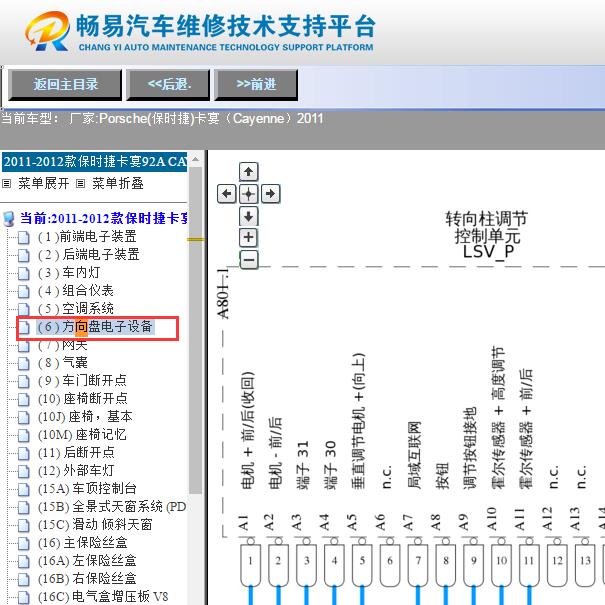Image resolution: width=605 pixels, height=605 pixels.
Task: Click the 2011-2012款保时捷卡宴92A header bar
Action: (x=95, y=162)
